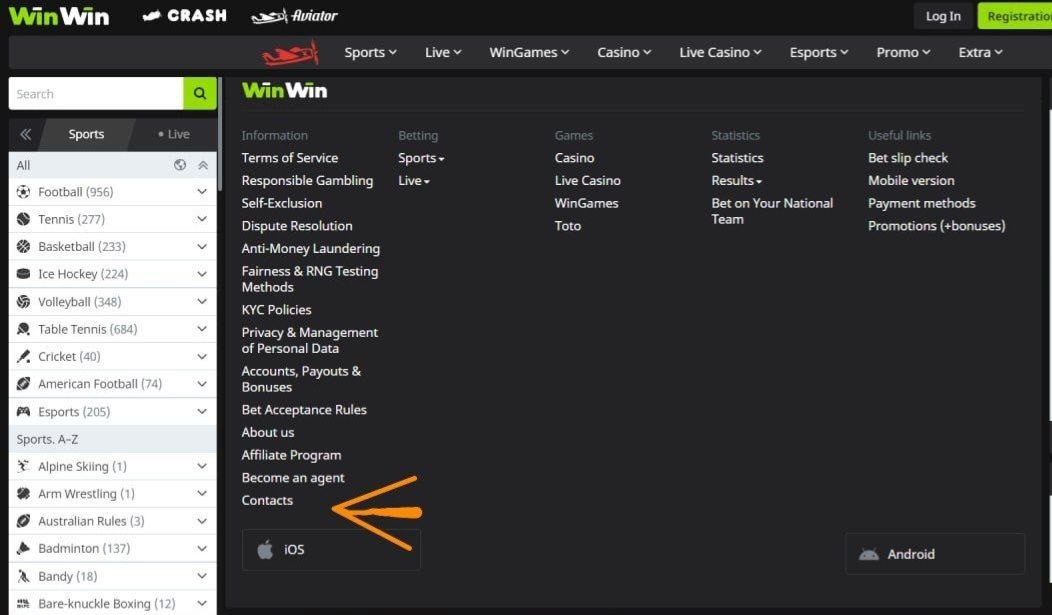Click the iOS app download button

pyautogui.click(x=331, y=550)
